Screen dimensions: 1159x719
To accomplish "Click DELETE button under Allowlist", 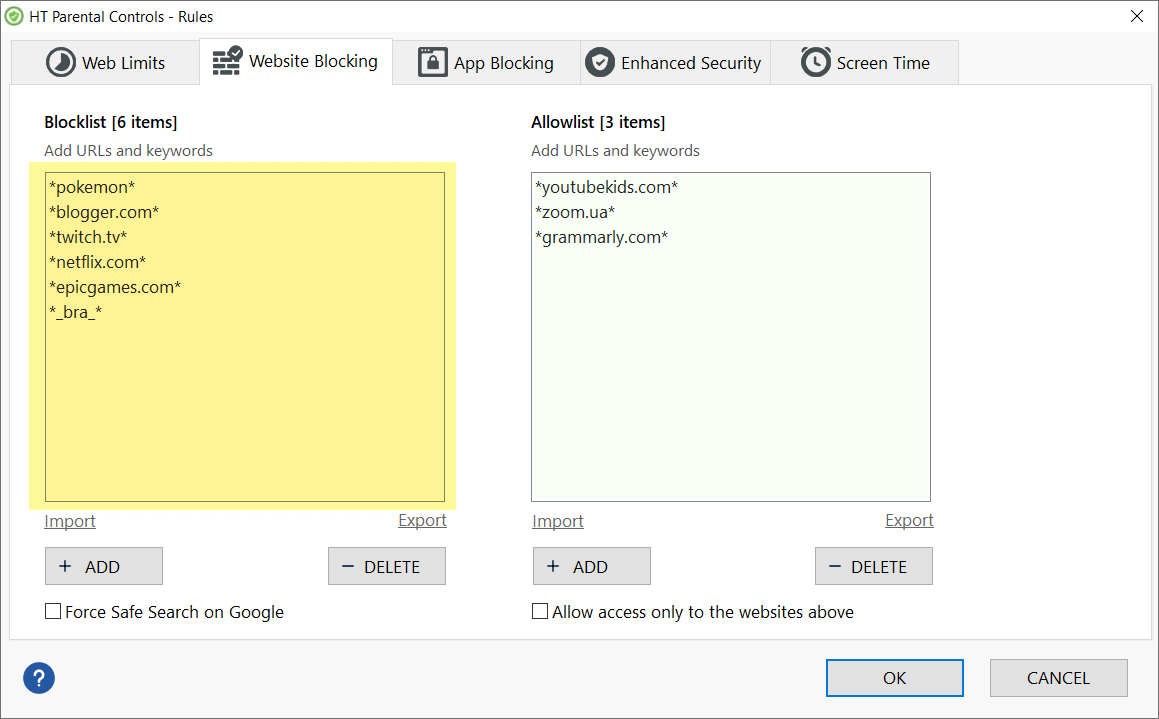I will pyautogui.click(x=874, y=566).
